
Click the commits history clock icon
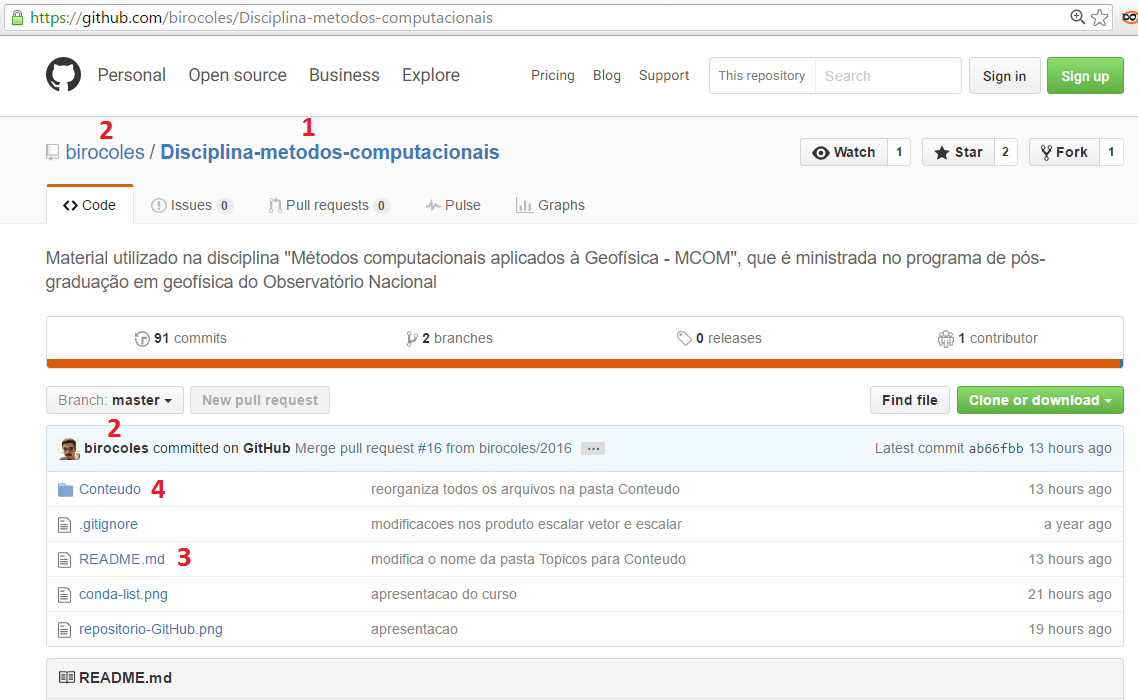click(142, 338)
